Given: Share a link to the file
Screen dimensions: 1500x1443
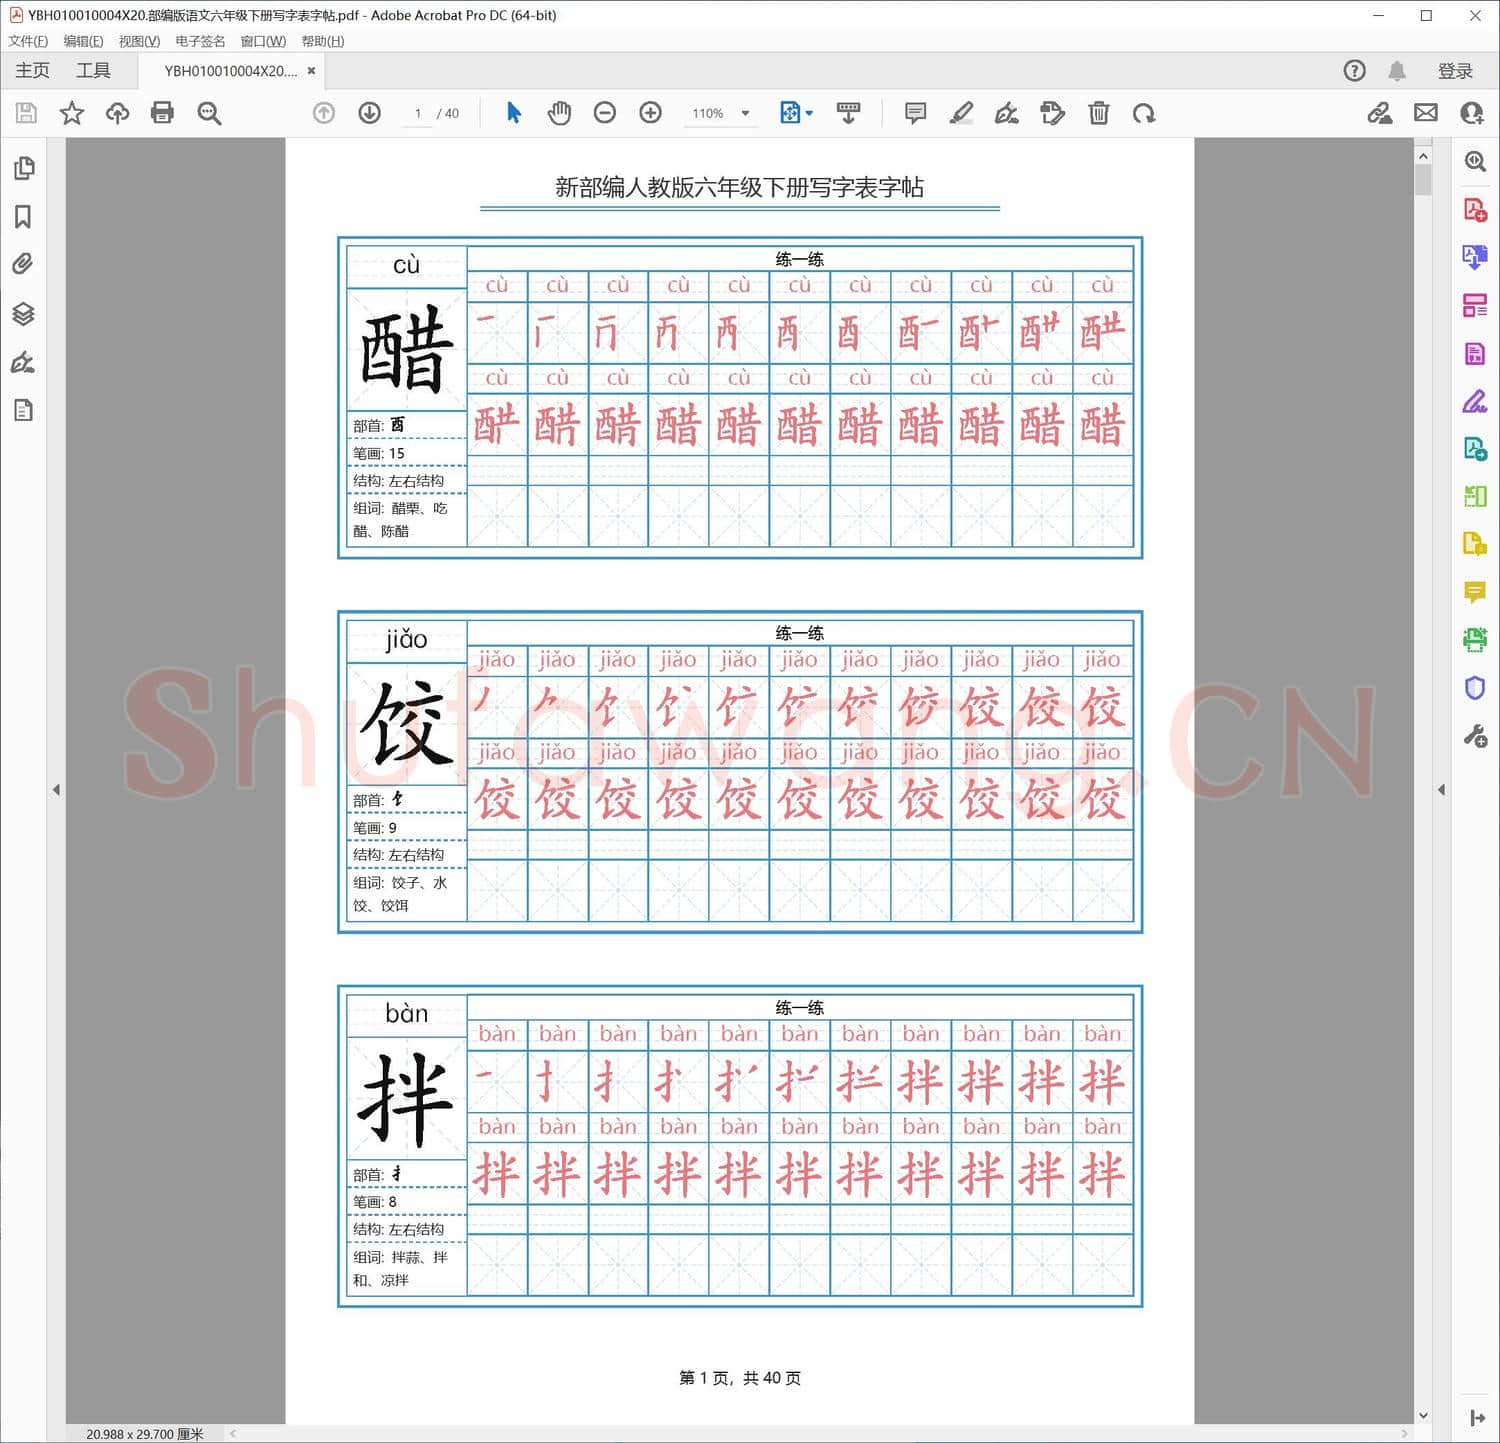Looking at the screenshot, I should point(1380,113).
